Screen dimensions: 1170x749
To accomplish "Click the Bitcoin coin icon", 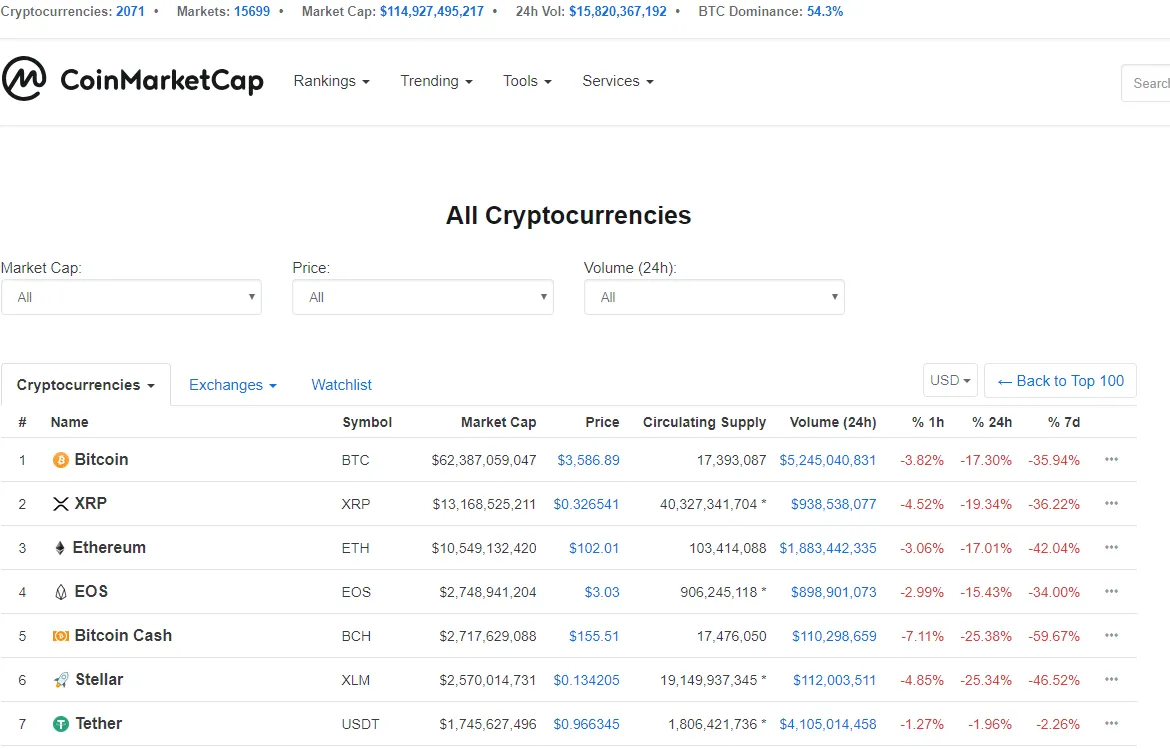I will click(60, 460).
